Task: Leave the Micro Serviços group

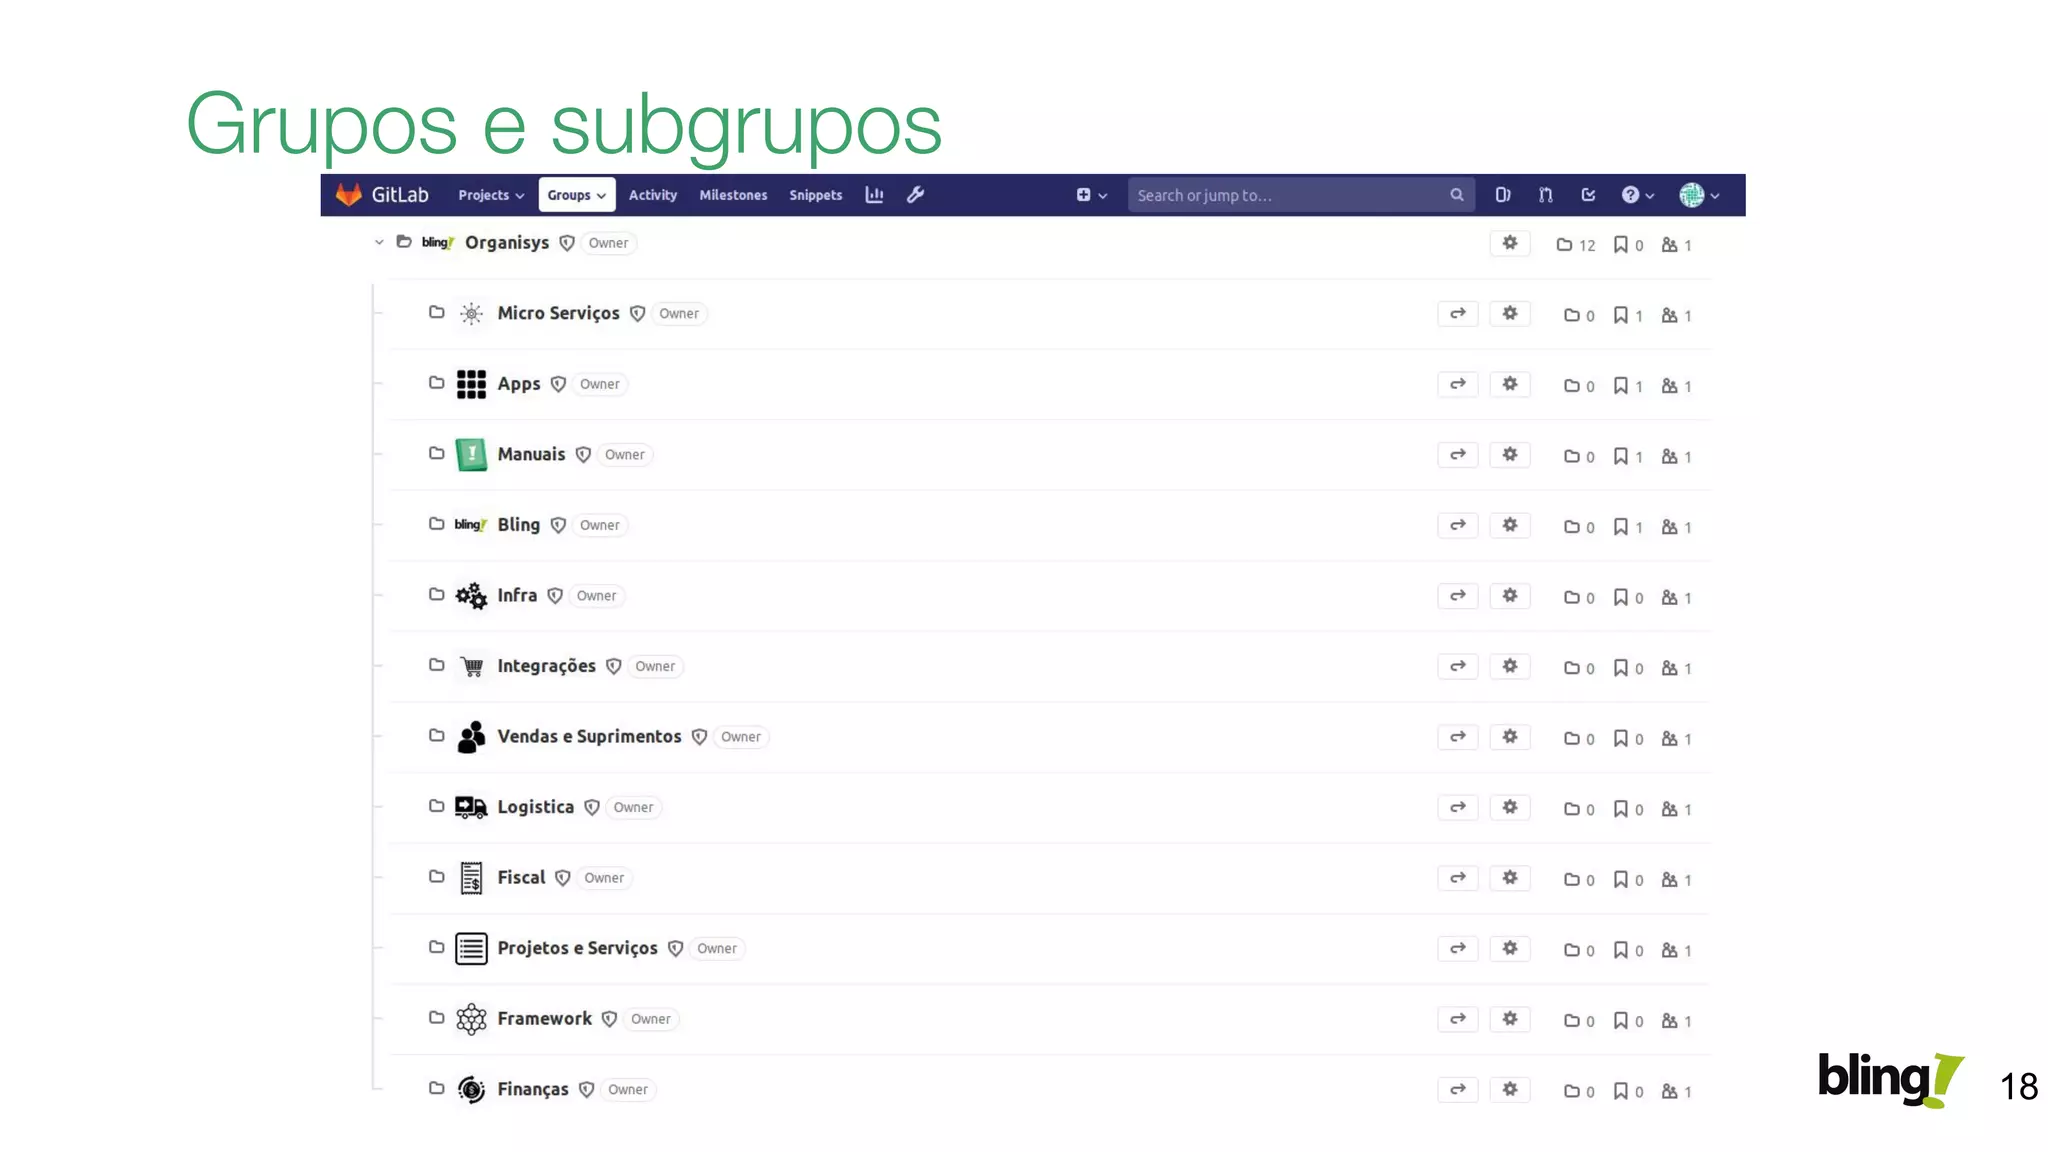Action: click(1458, 314)
